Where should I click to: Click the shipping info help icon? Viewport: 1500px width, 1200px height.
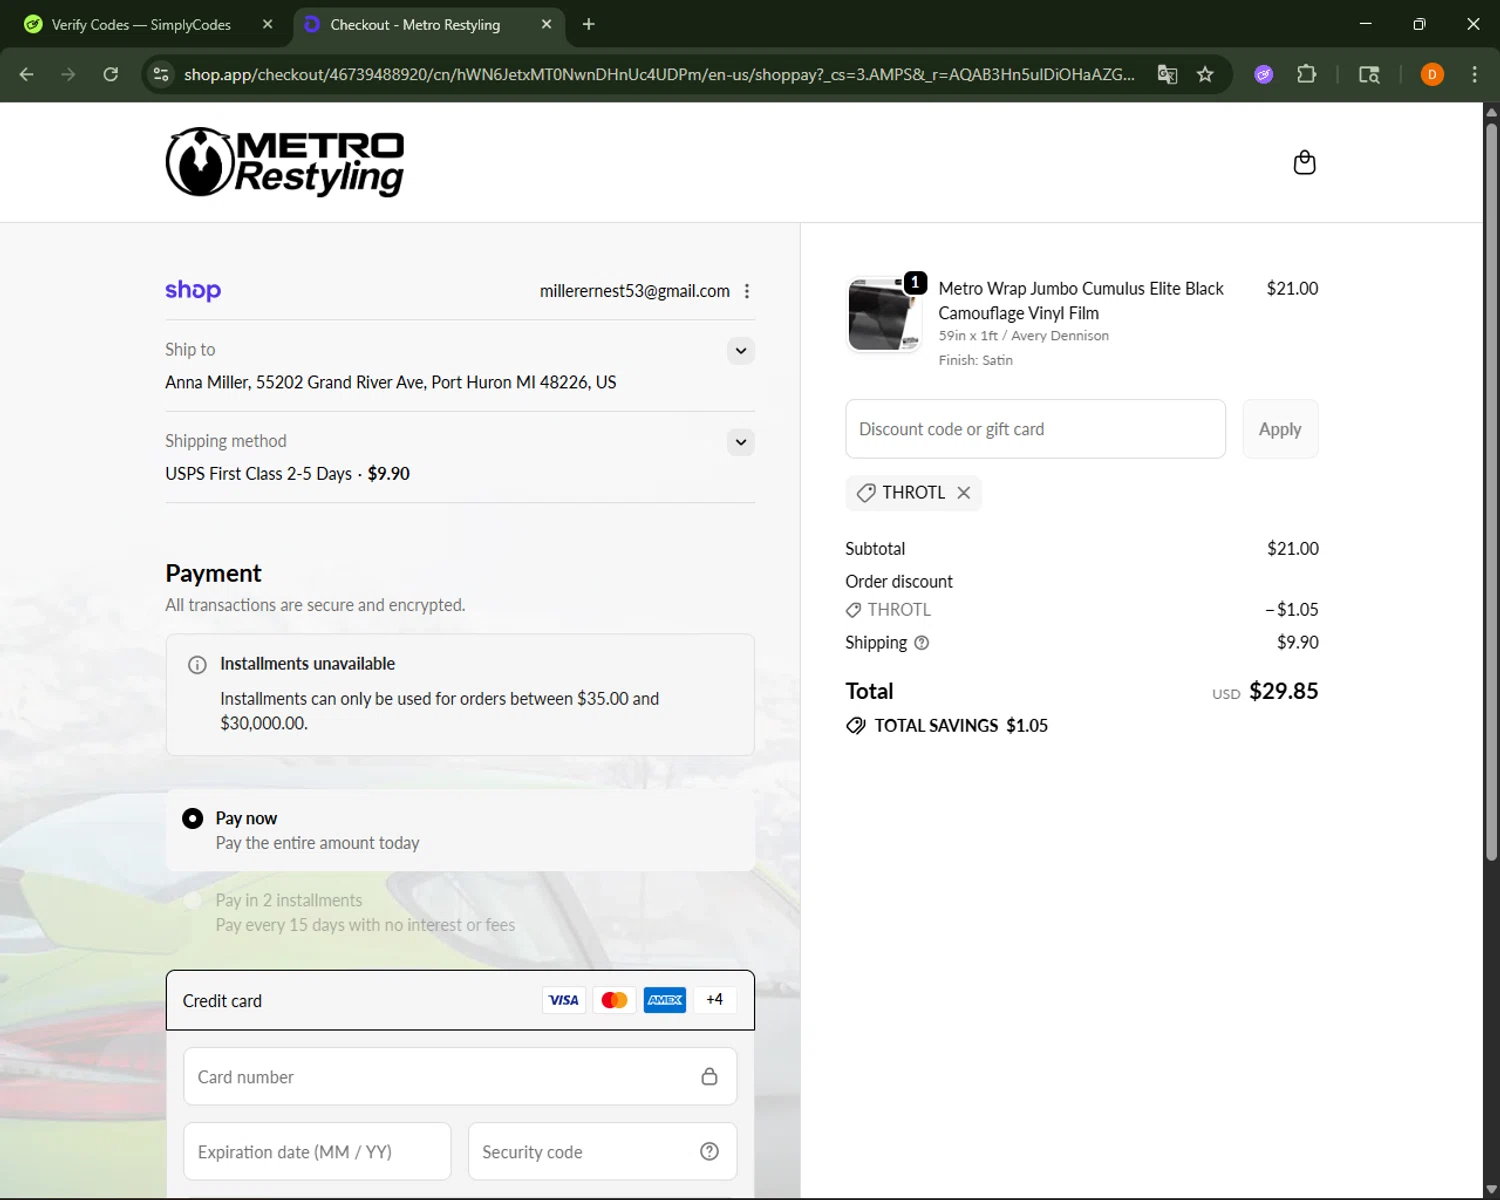tap(922, 643)
